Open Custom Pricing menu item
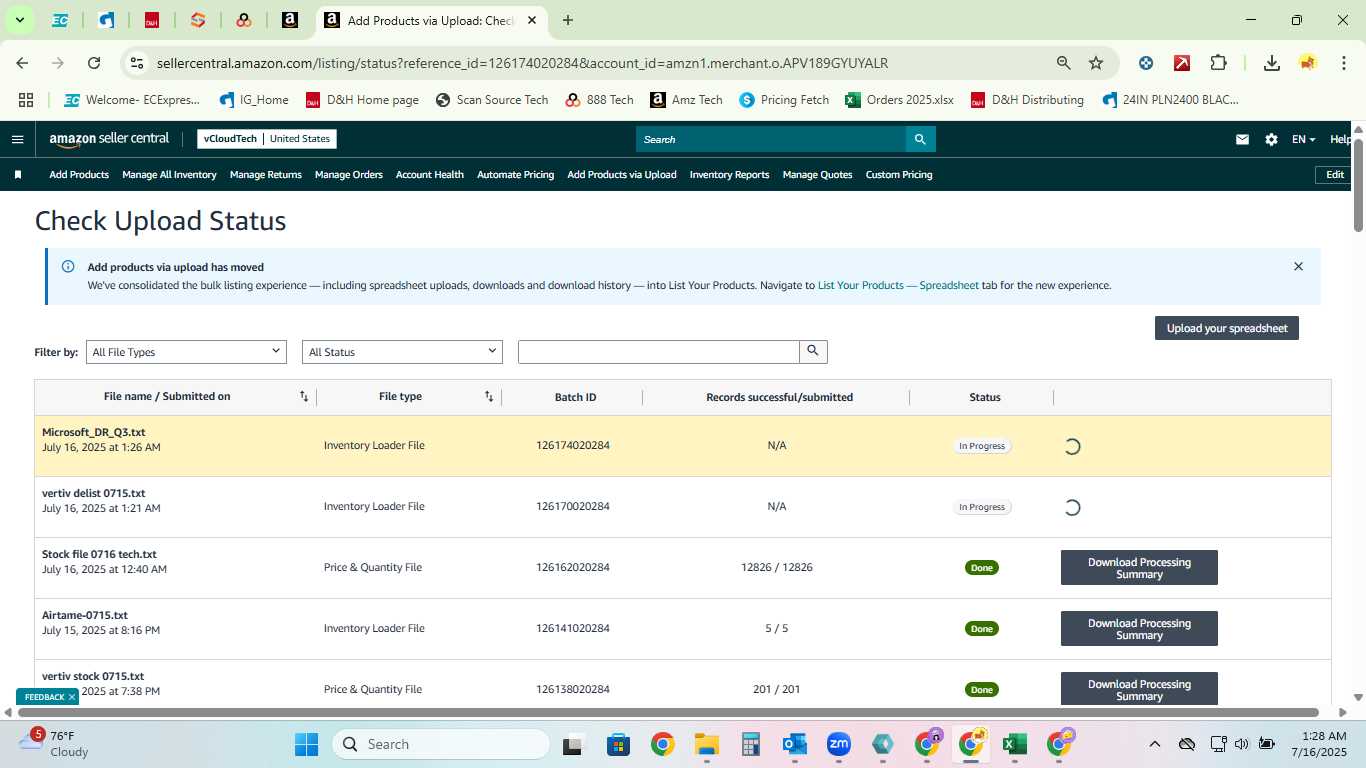The image size is (1366, 768). [x=899, y=174]
